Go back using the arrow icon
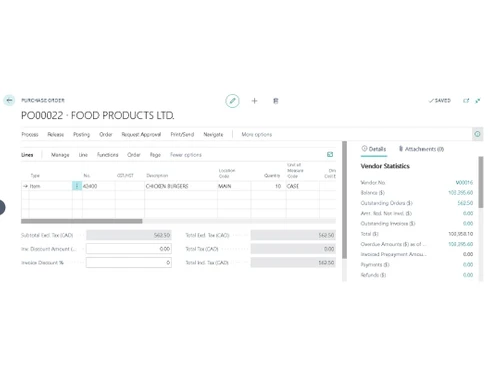This screenshot has width=500, height=375. click(9, 100)
